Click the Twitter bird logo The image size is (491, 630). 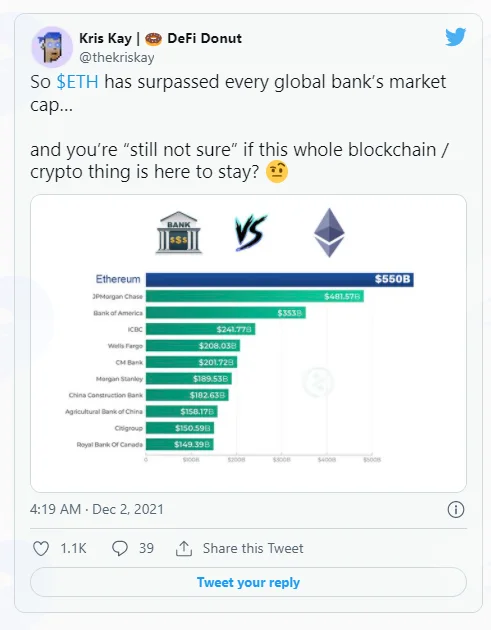point(456,37)
